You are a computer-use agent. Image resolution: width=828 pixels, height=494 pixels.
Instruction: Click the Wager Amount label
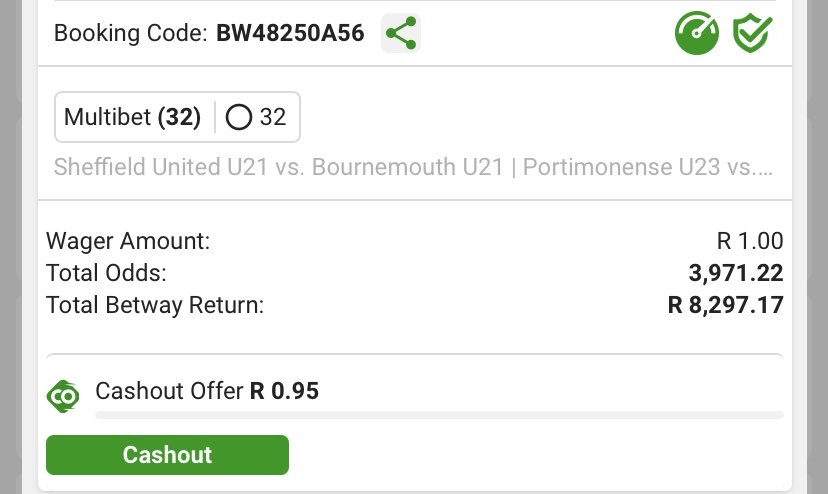[128, 241]
